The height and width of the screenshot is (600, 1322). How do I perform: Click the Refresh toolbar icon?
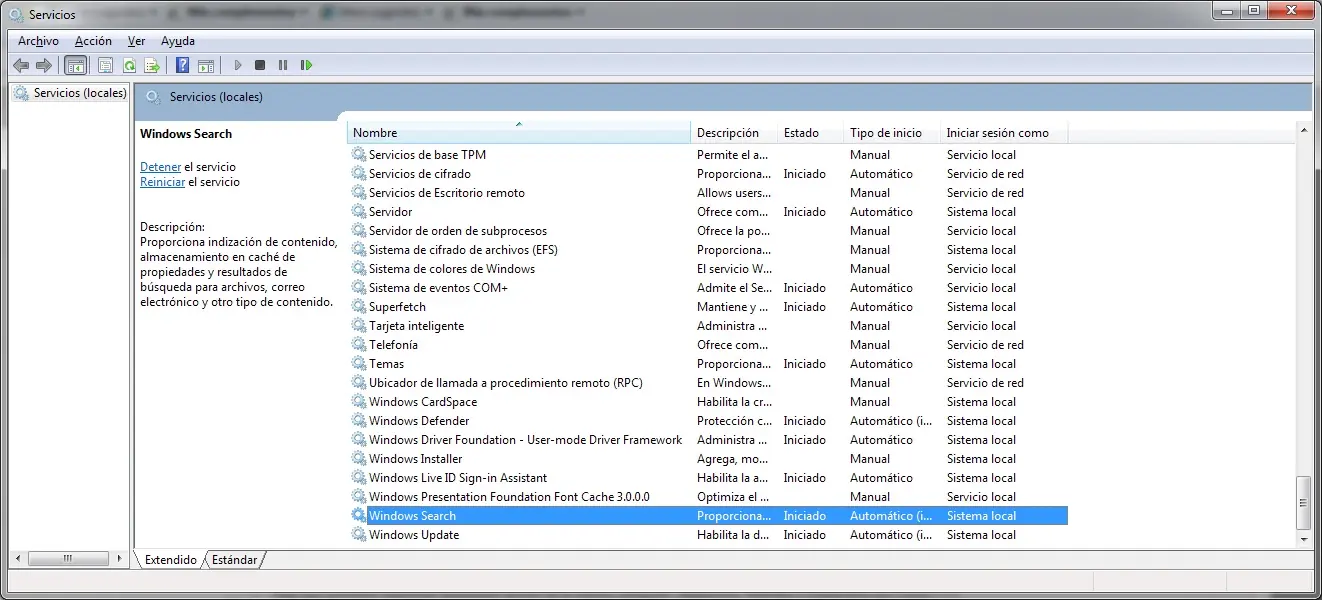[x=129, y=65]
